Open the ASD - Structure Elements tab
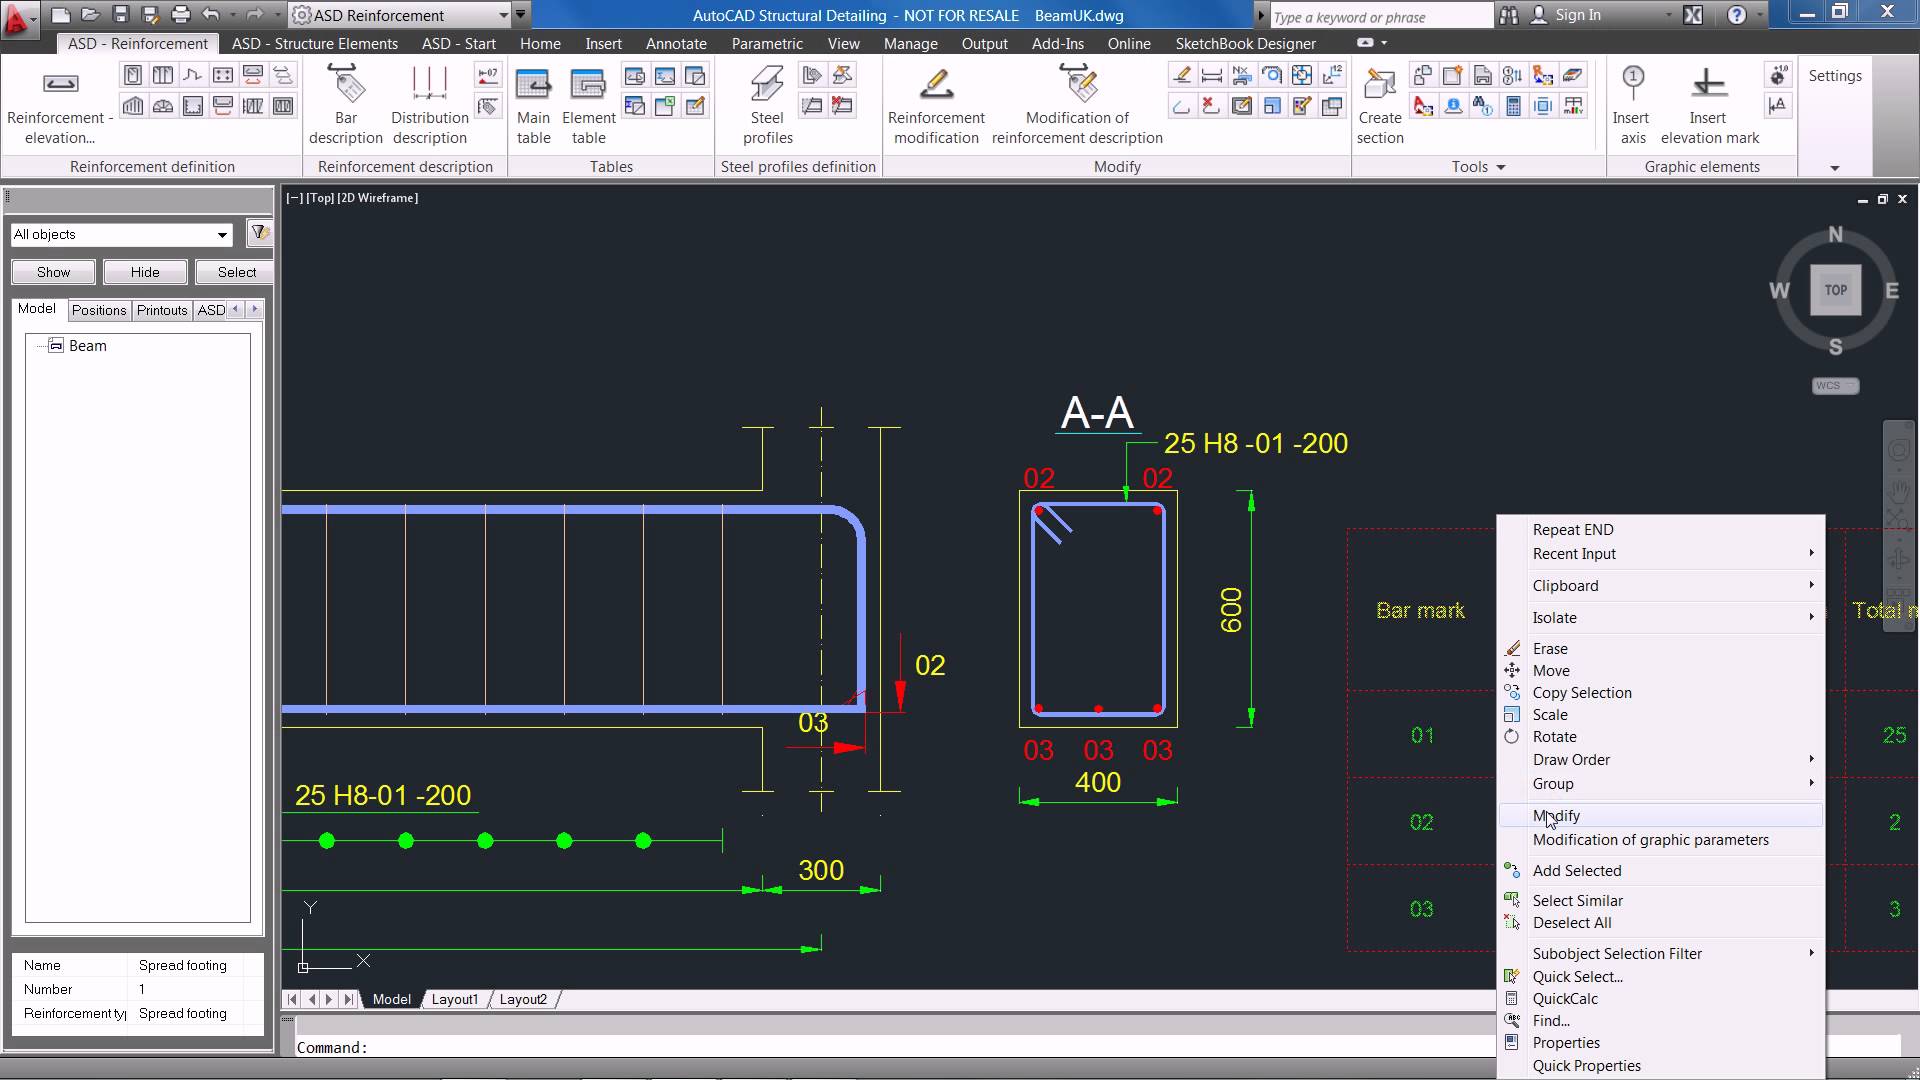Viewport: 1920px width, 1080px height. 315,44
